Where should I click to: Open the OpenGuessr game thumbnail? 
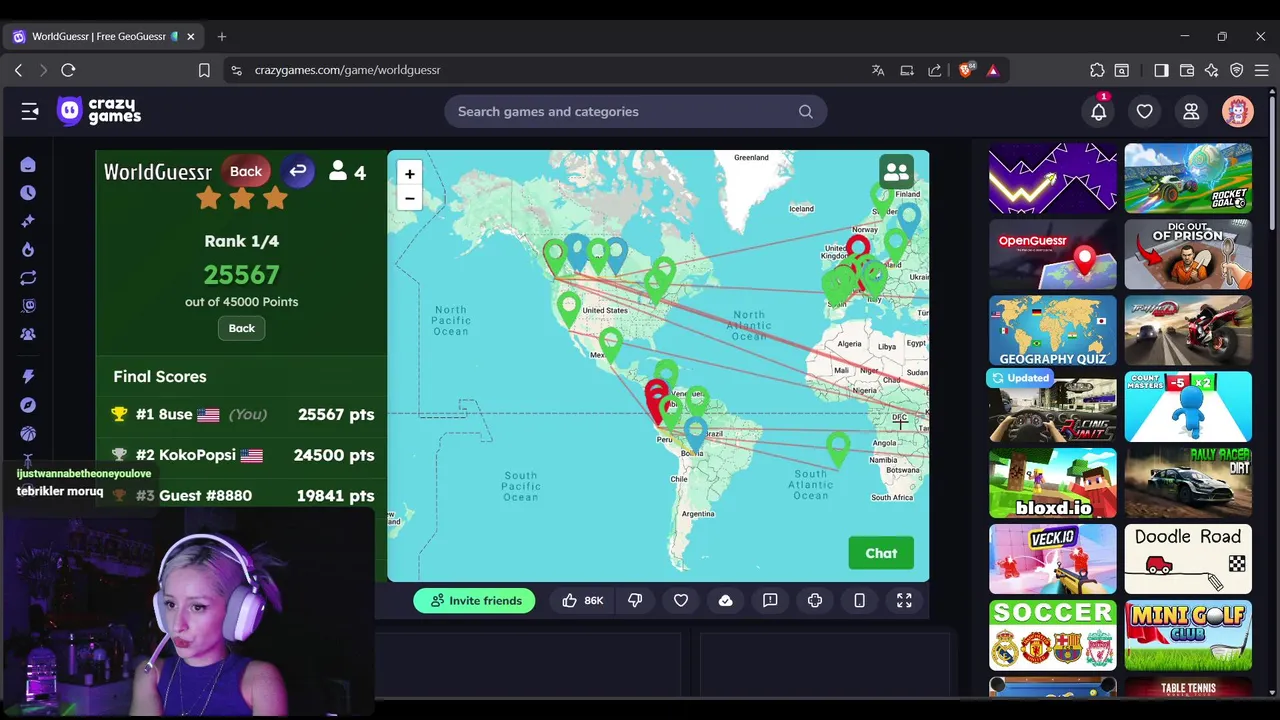[1052, 255]
